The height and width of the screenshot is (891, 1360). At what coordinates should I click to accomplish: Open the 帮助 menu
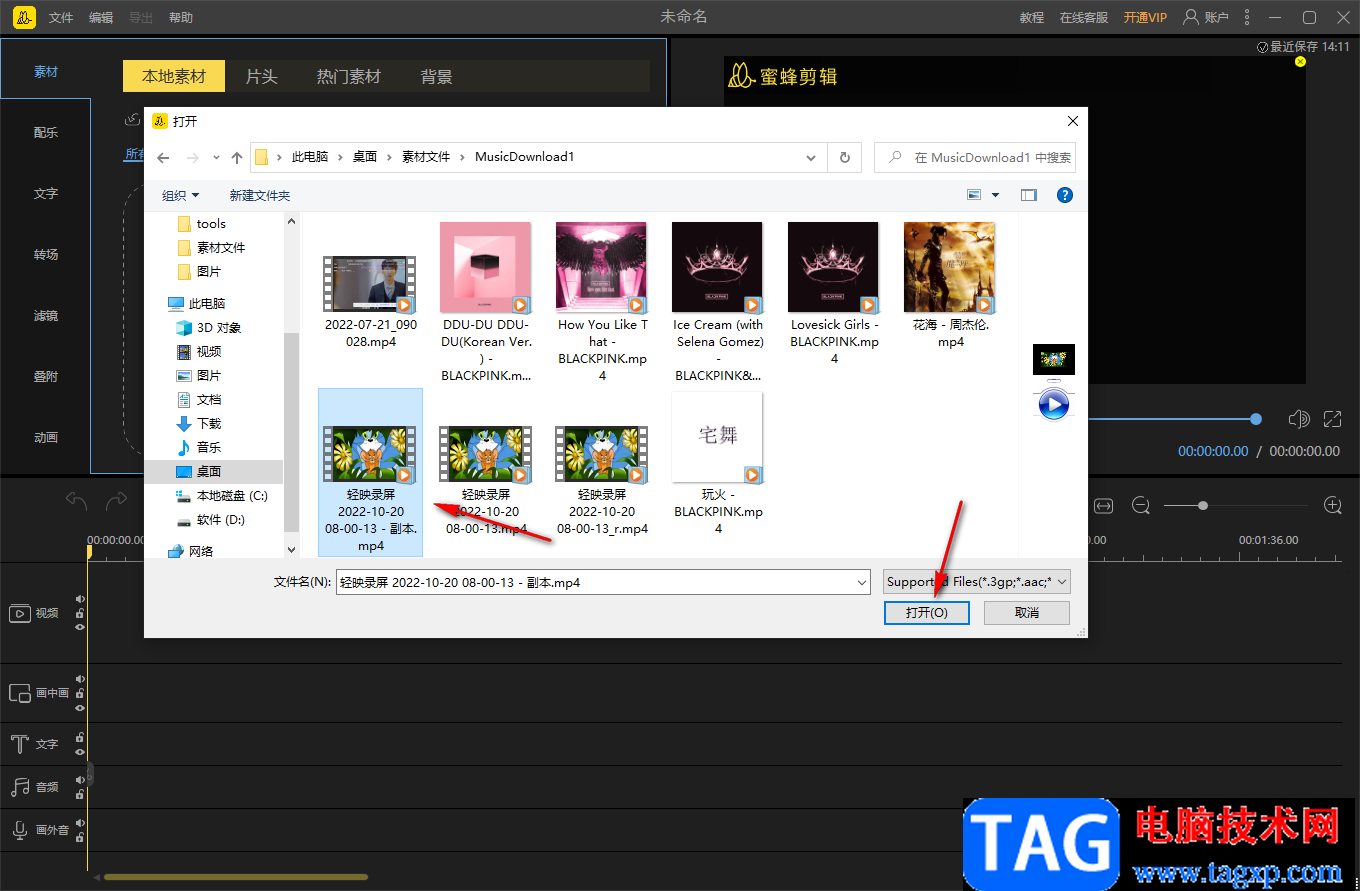coord(181,17)
